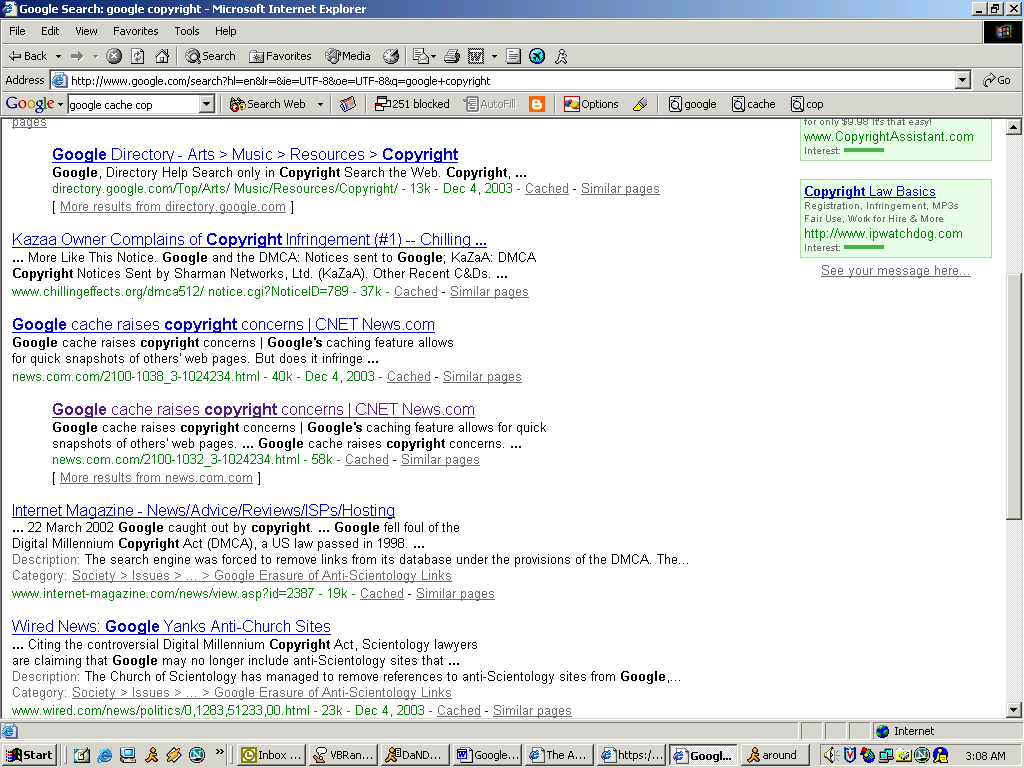Click More results from directory.google.com
Image resolution: width=1024 pixels, height=768 pixels.
coord(172,206)
